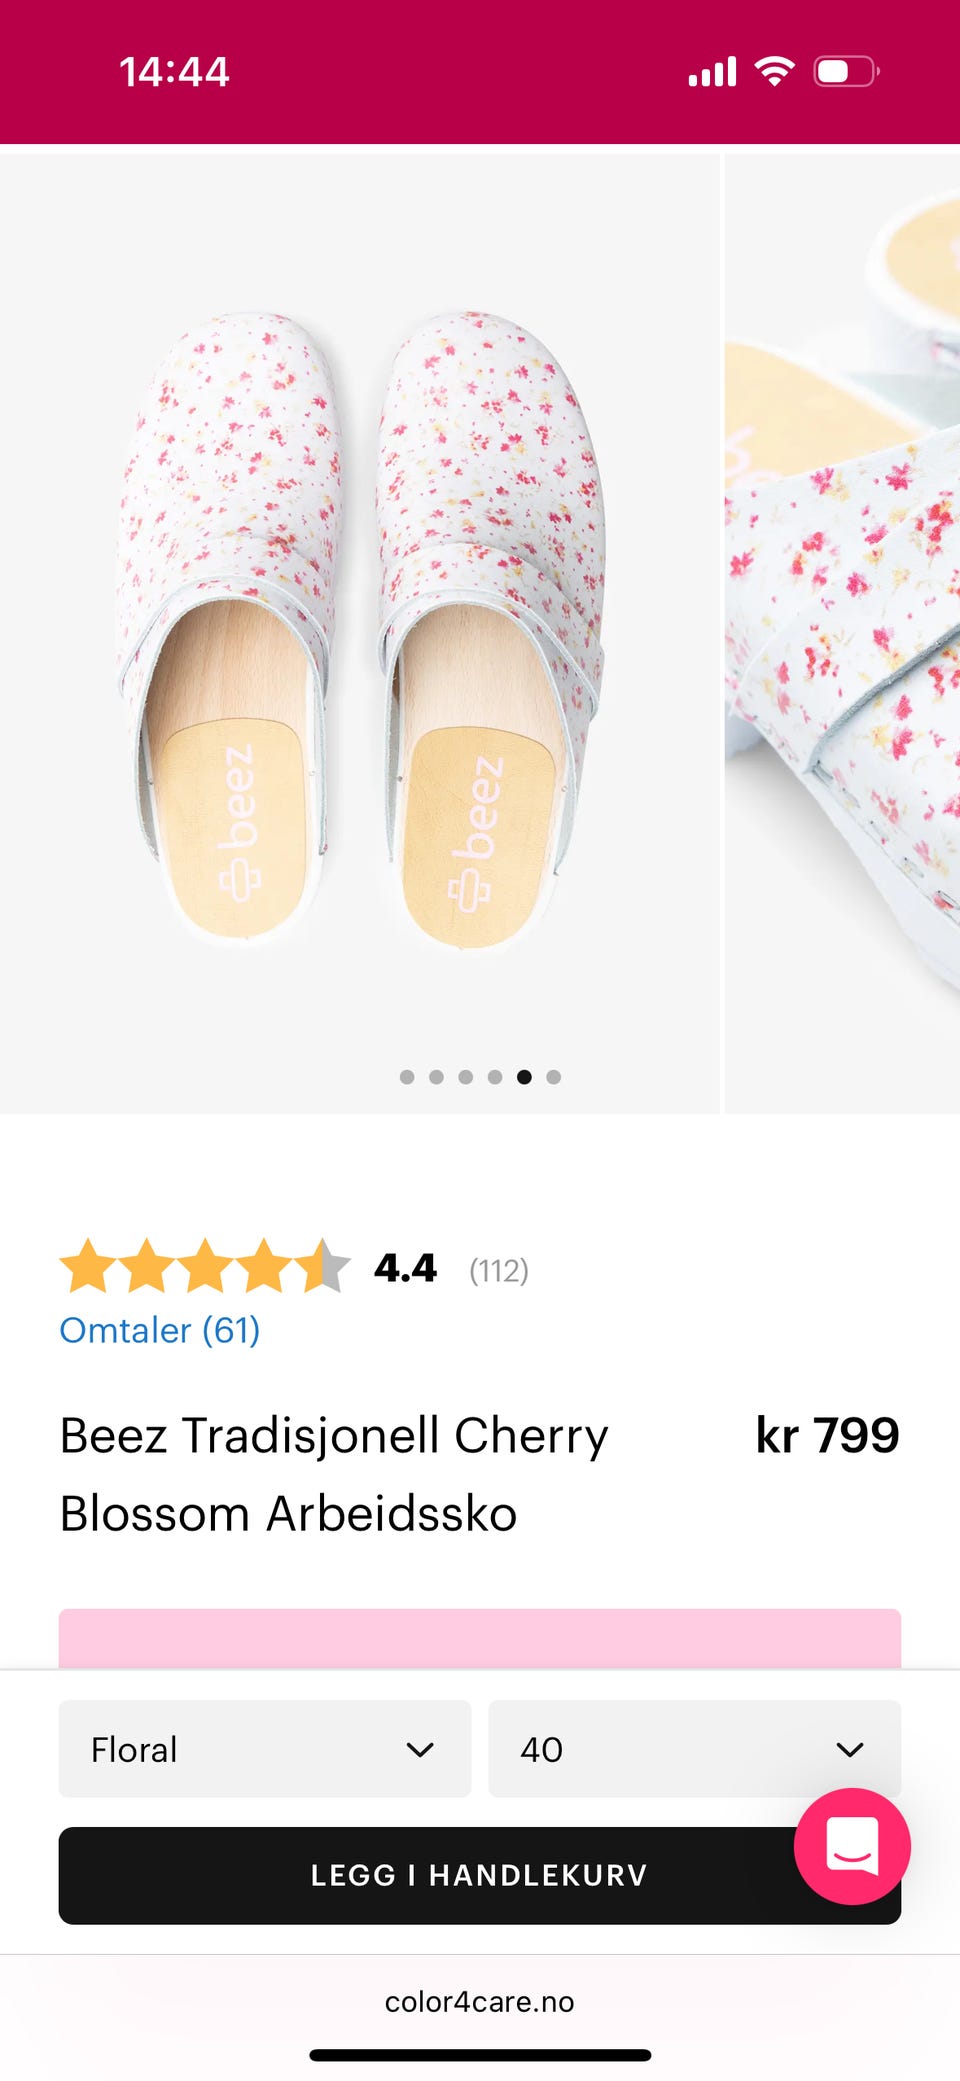The width and height of the screenshot is (960, 2081).
Task: Tap the top-view clogs product image
Action: pos(360,632)
